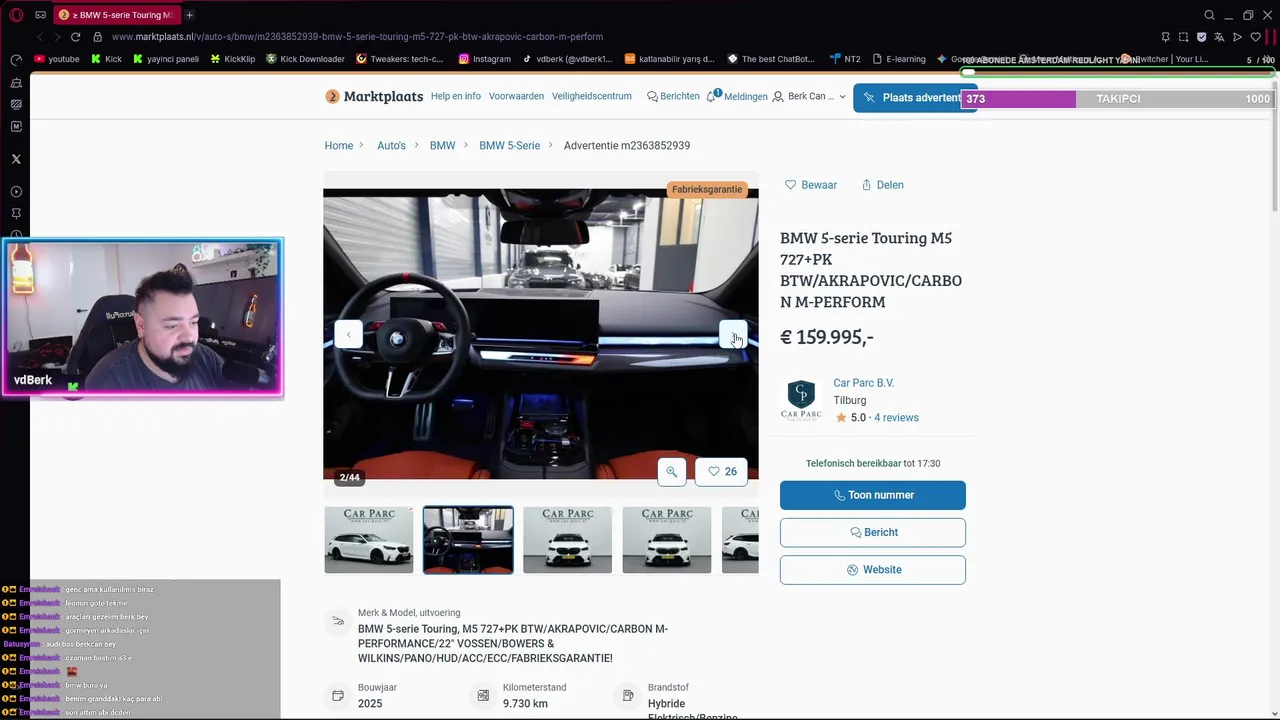Go to BMW breadcrumb

click(442, 146)
